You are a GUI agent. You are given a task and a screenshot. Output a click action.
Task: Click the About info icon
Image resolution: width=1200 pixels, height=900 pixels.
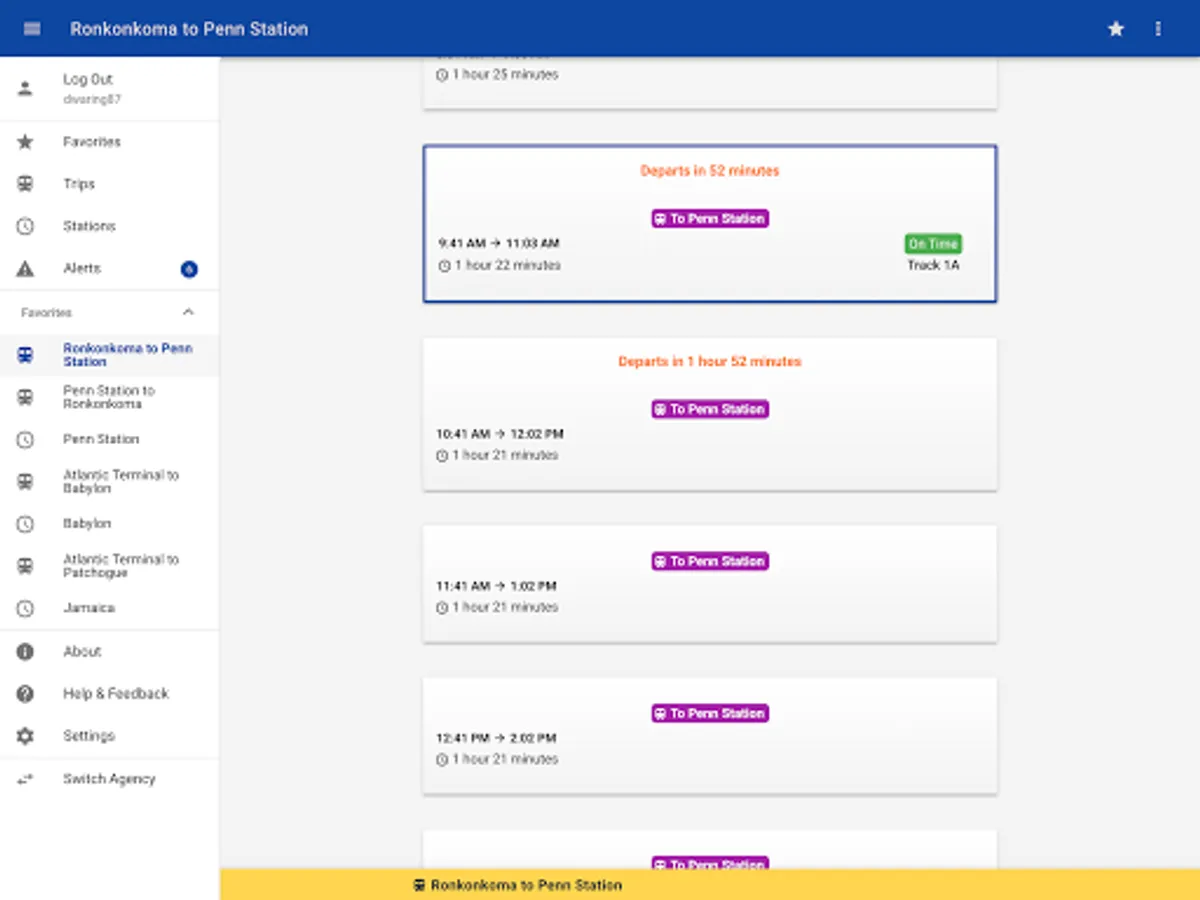[25, 651]
